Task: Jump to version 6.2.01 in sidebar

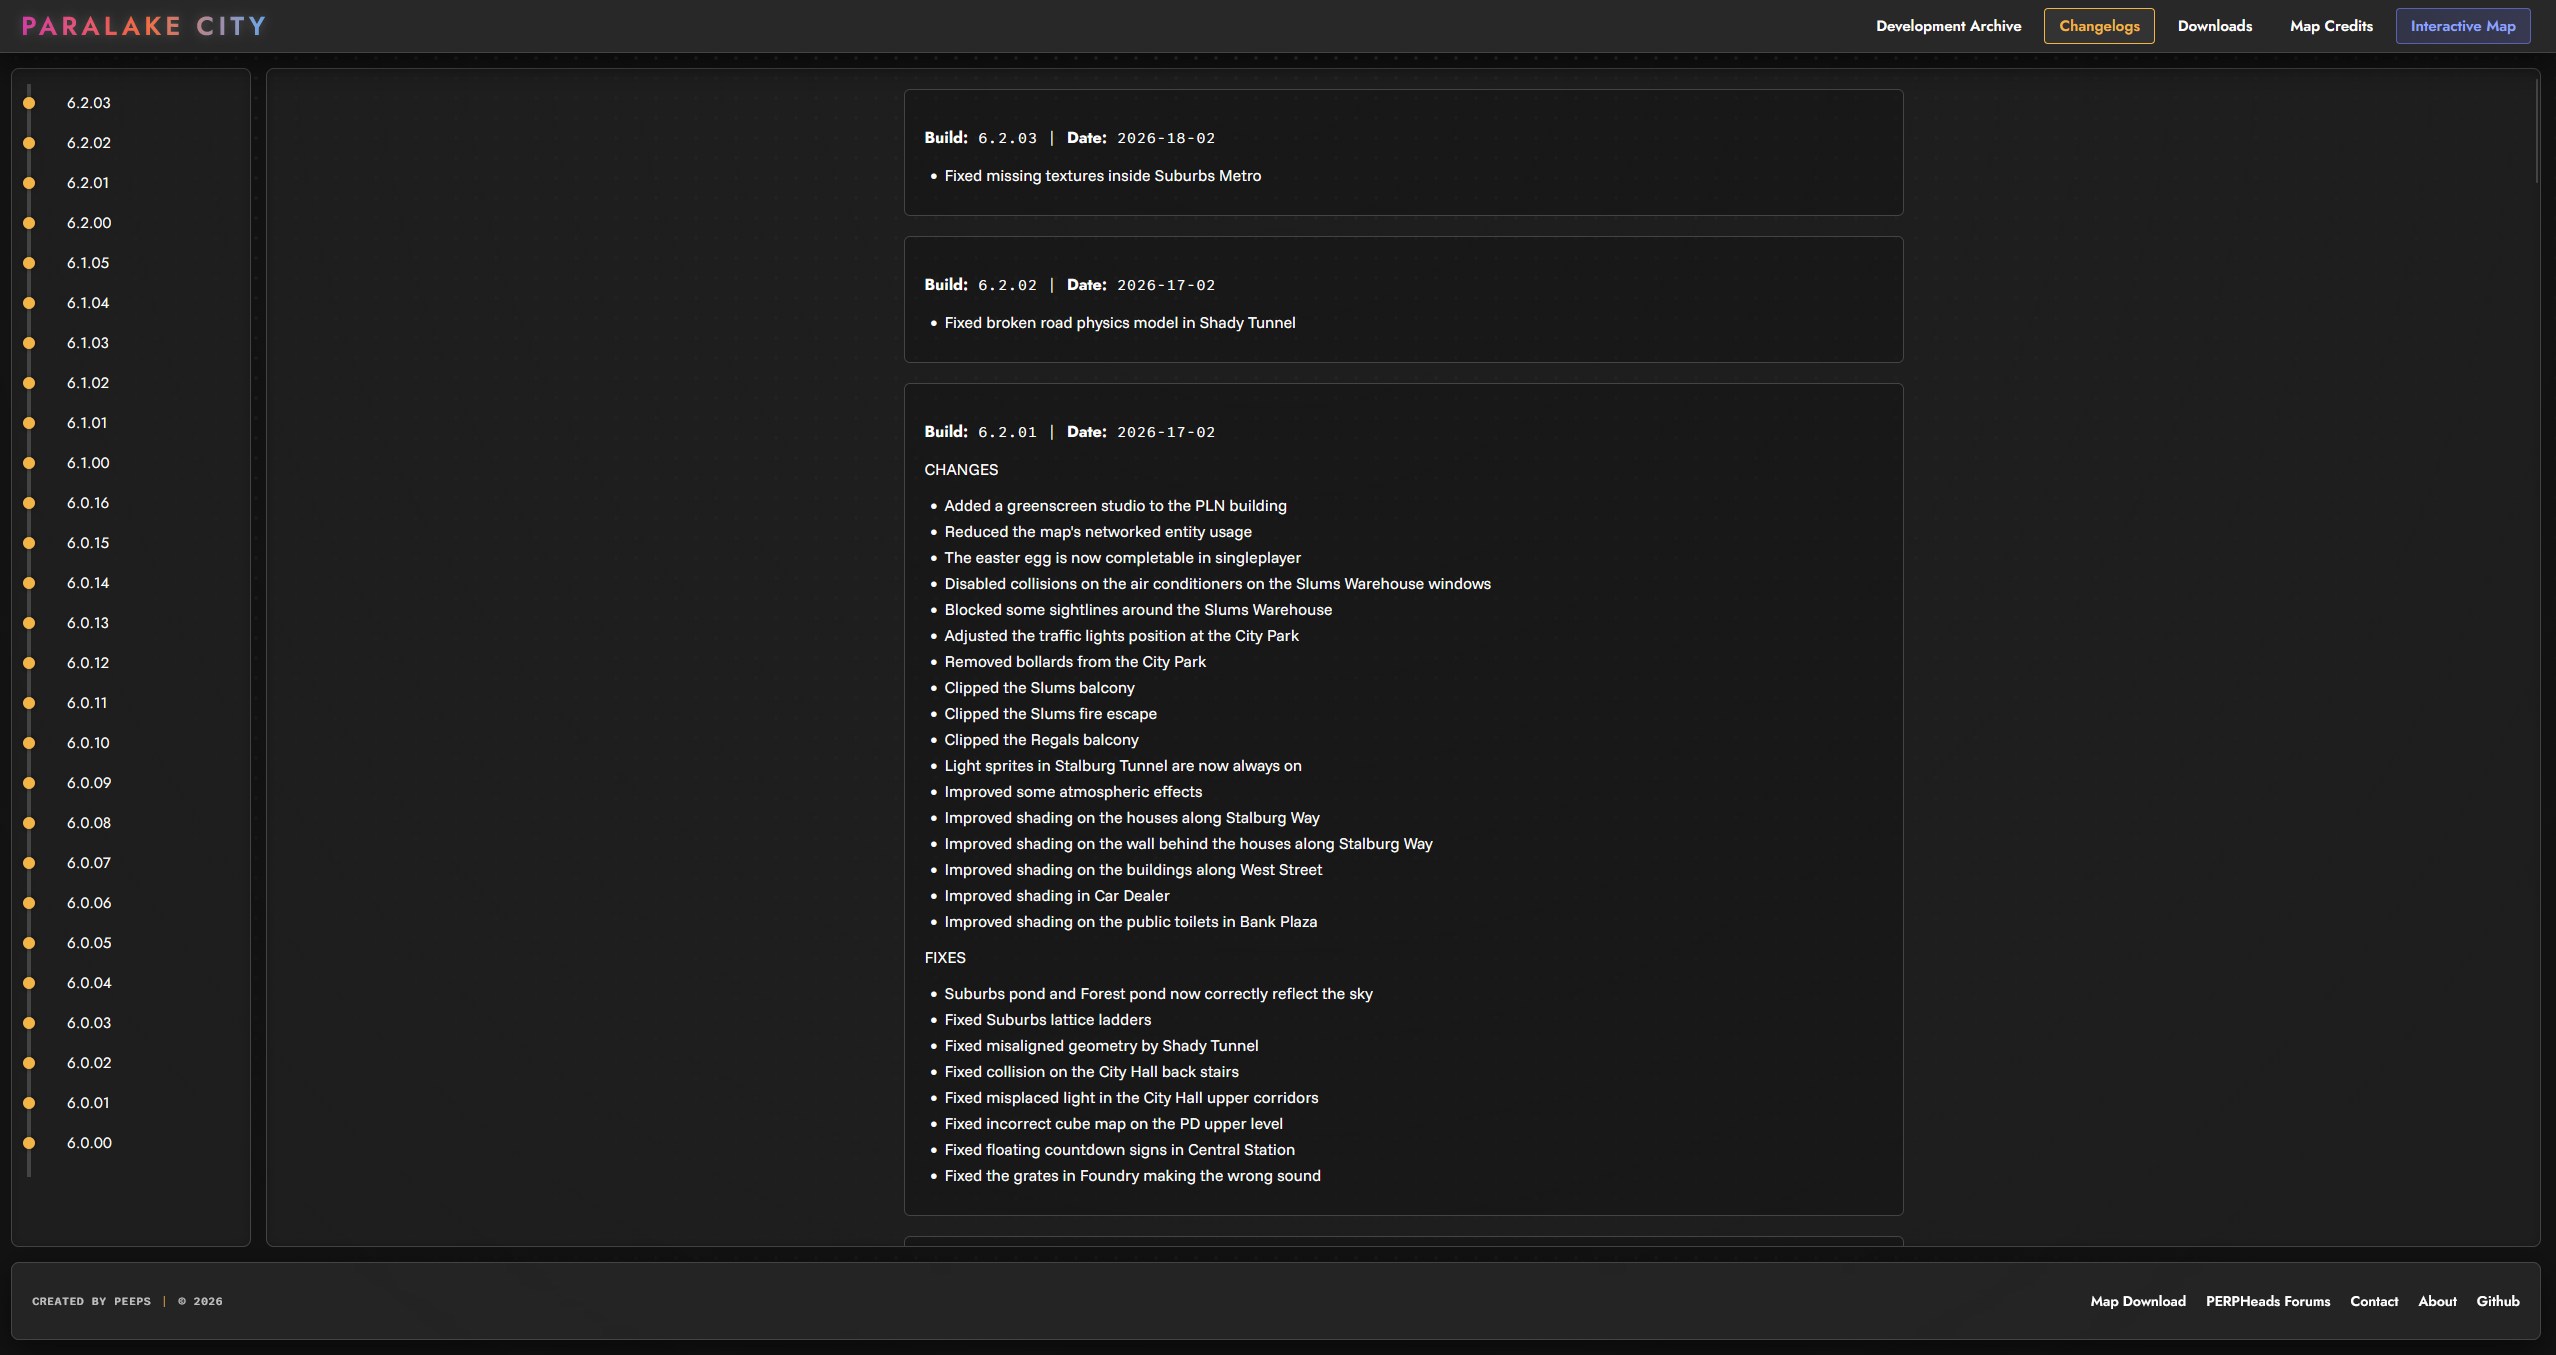Action: (x=88, y=183)
